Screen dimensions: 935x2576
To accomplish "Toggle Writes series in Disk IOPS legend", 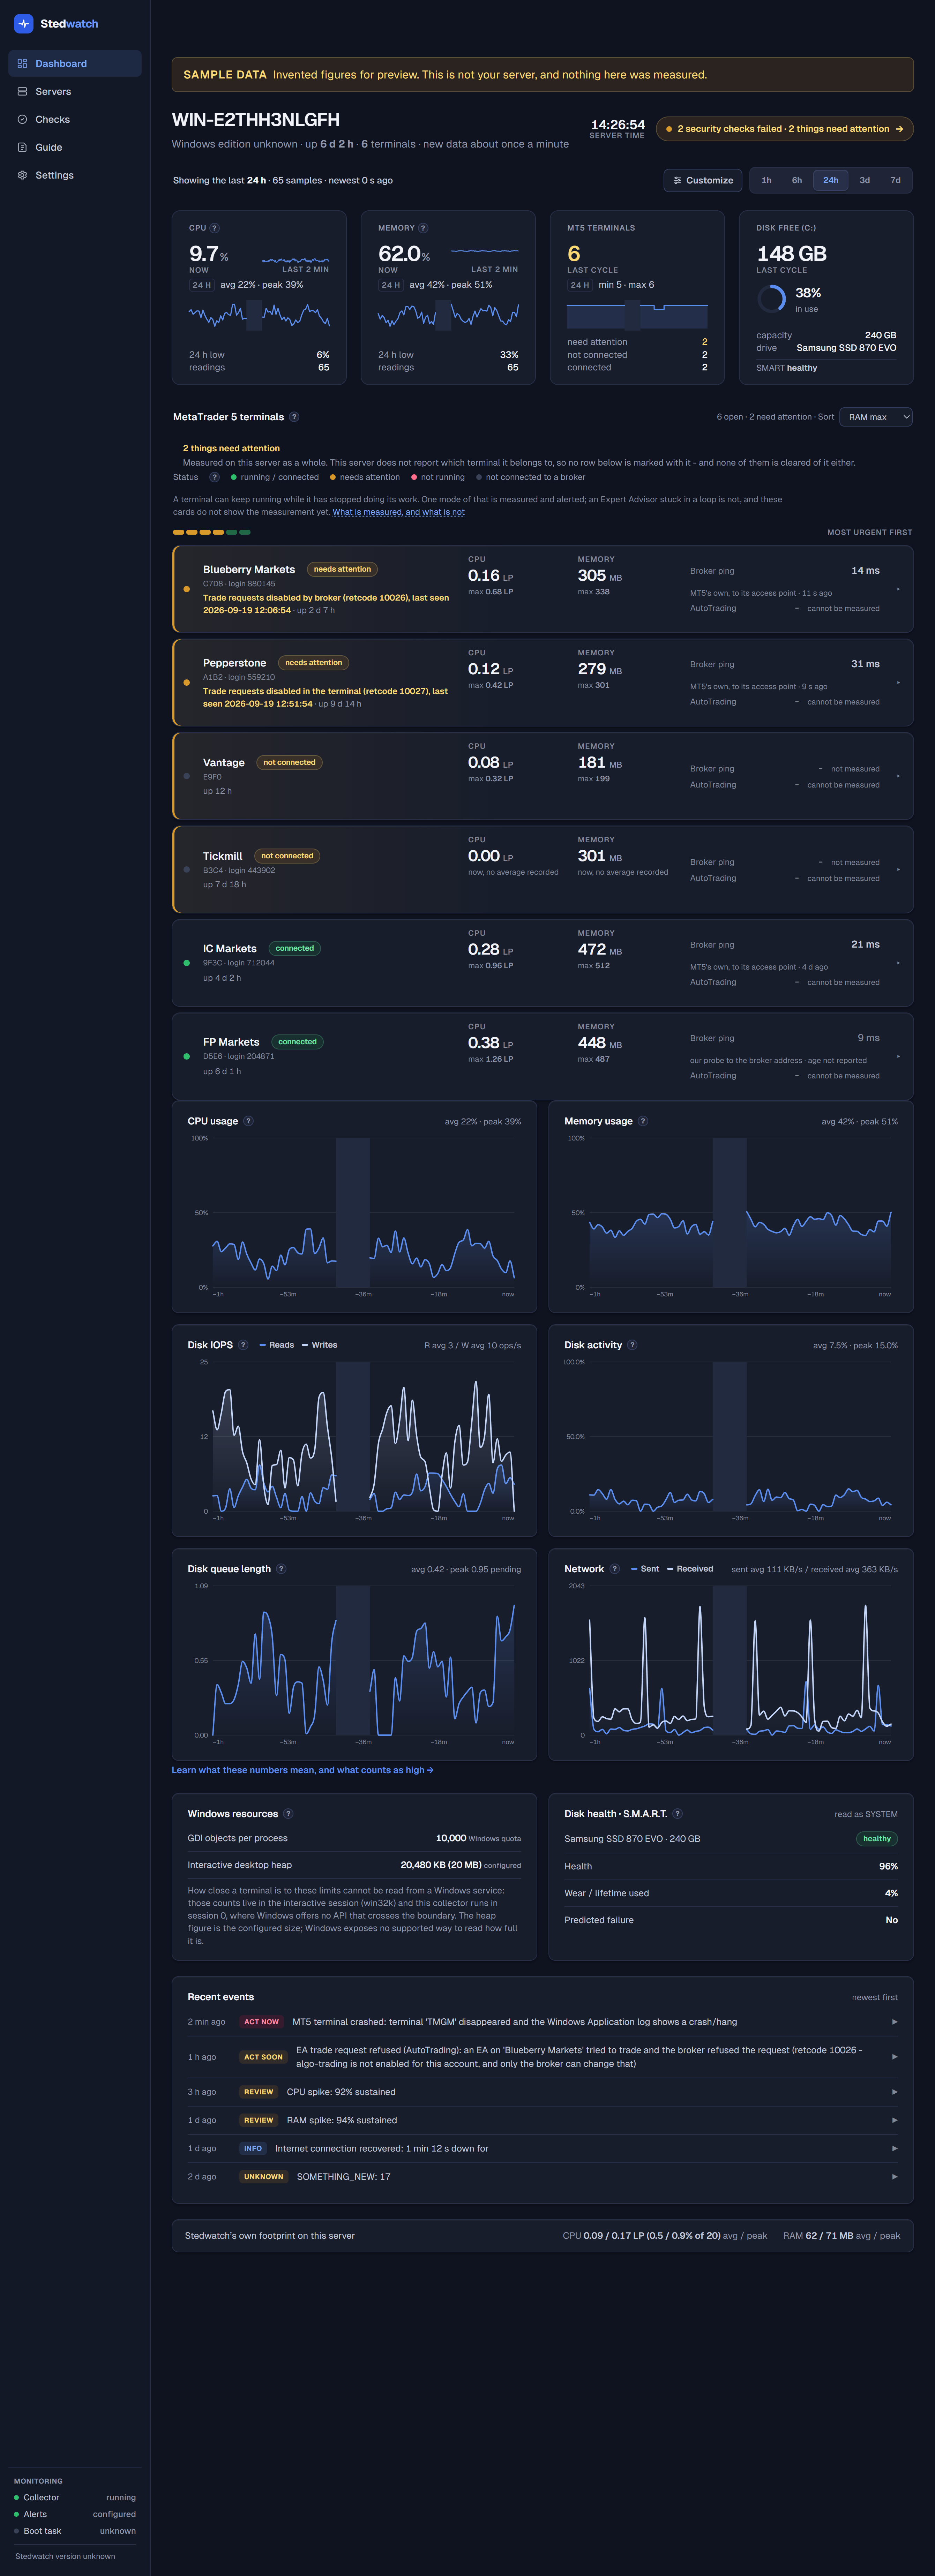I will coord(320,1345).
